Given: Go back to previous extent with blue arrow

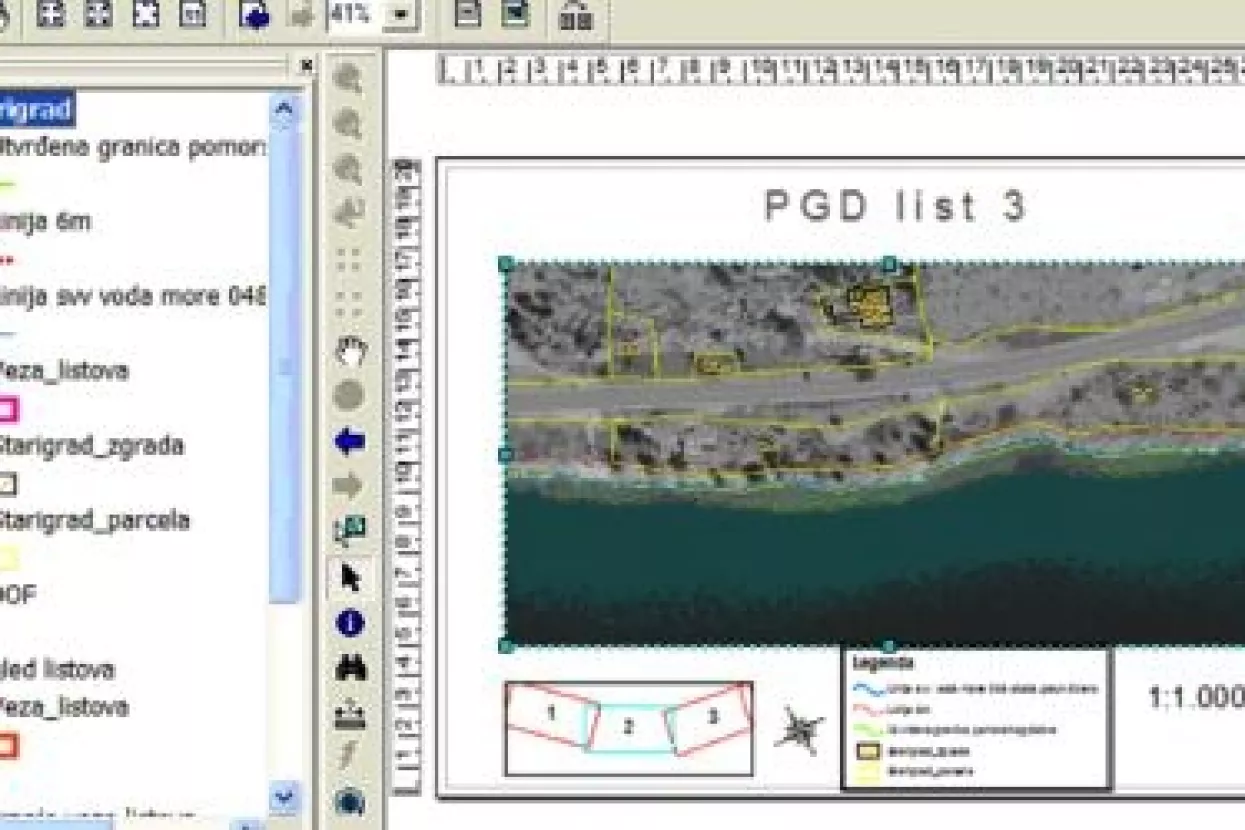Looking at the screenshot, I should [x=350, y=441].
